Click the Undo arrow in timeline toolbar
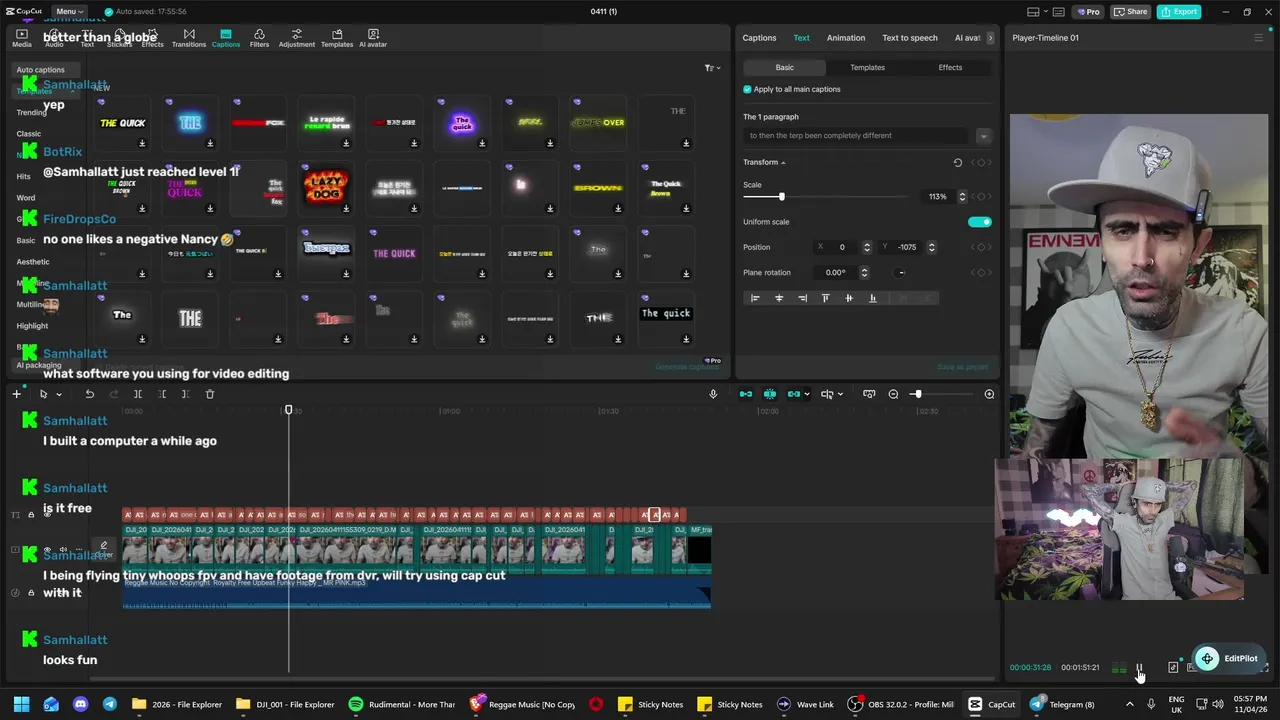 (89, 394)
